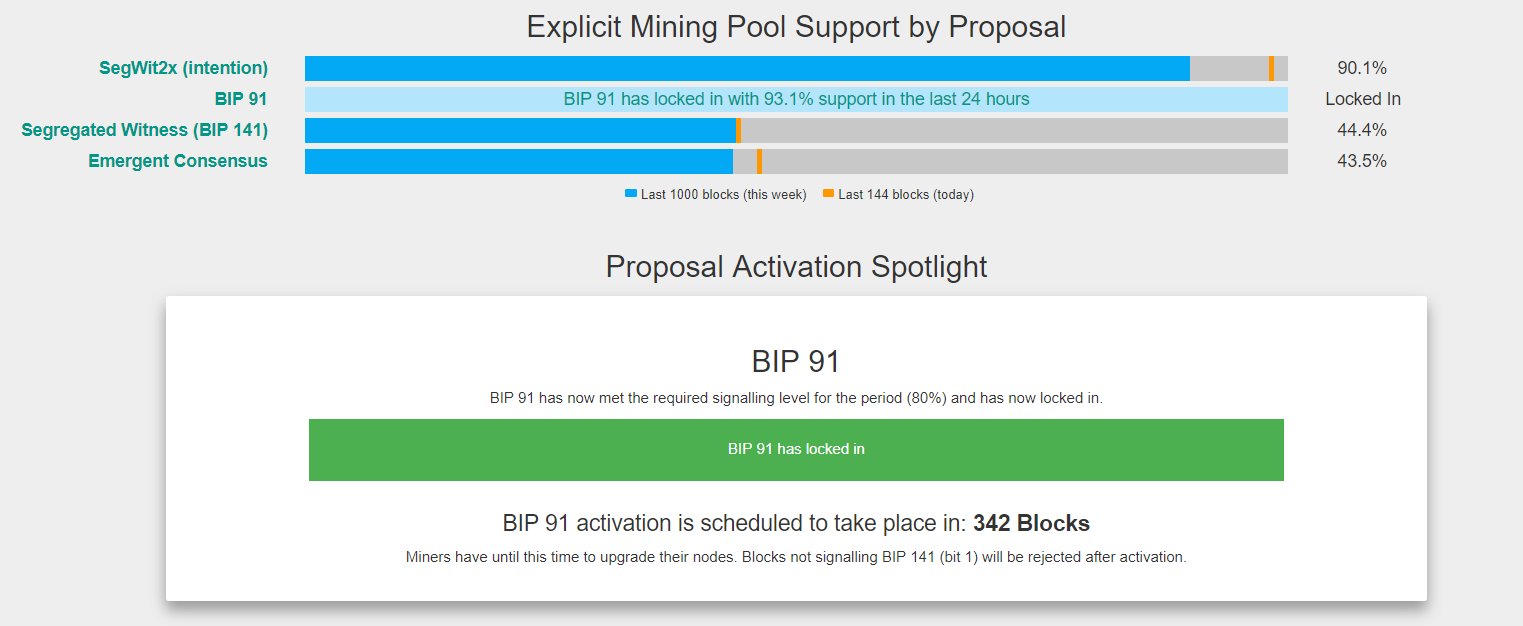
Task: Click the blue SegWit2x support progress bar
Action: click(747, 68)
